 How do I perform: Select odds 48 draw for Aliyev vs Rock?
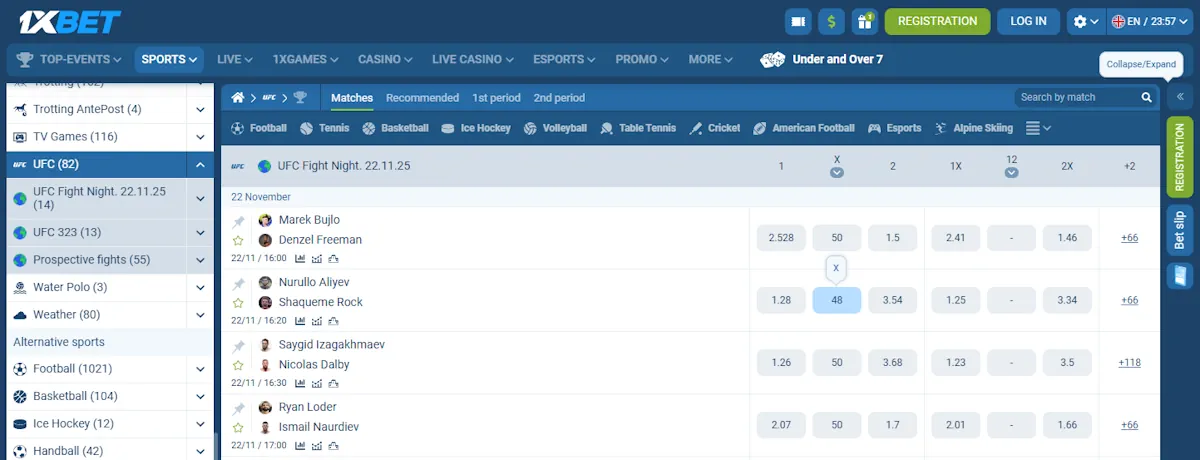[837, 300]
